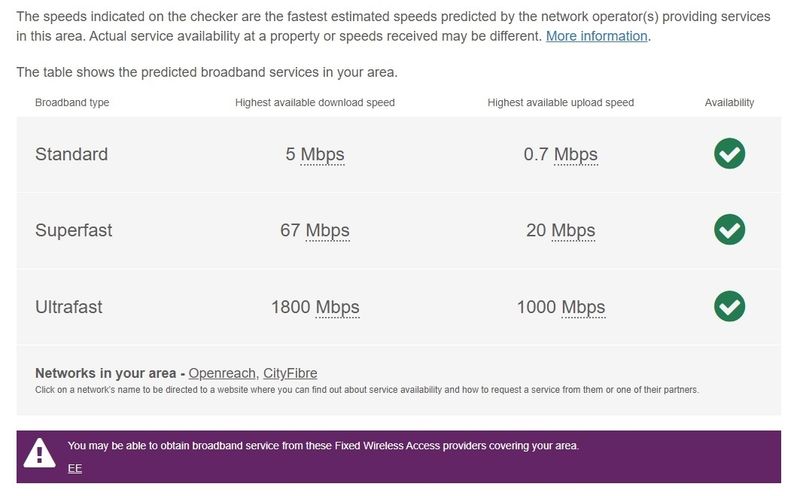Image resolution: width=800 pixels, height=496 pixels.
Task: Click the Mbps abbreviation beside 5 download
Action: [x=322, y=155]
